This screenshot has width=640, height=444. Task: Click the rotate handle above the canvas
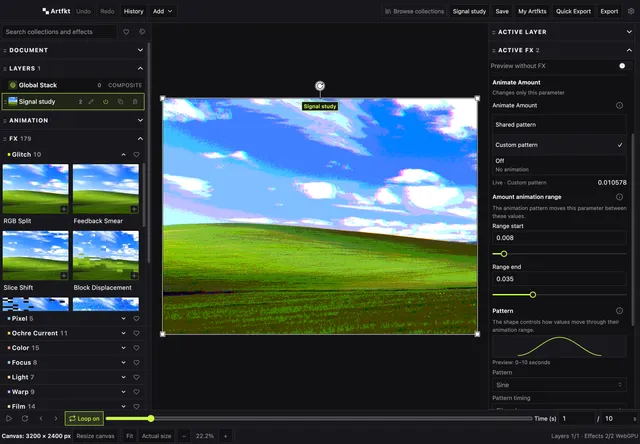(x=320, y=86)
